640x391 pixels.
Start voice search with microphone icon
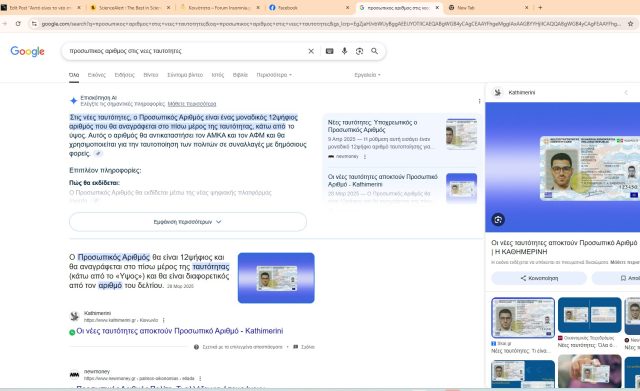click(x=344, y=51)
